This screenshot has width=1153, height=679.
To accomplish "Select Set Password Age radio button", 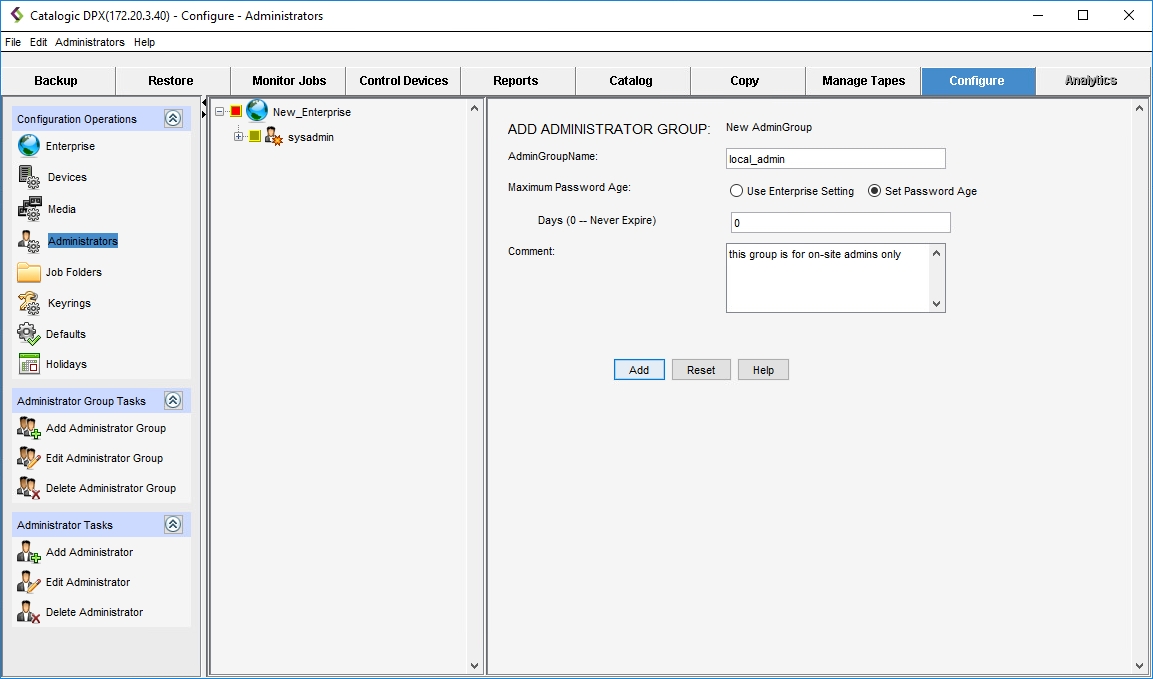I will coord(875,191).
